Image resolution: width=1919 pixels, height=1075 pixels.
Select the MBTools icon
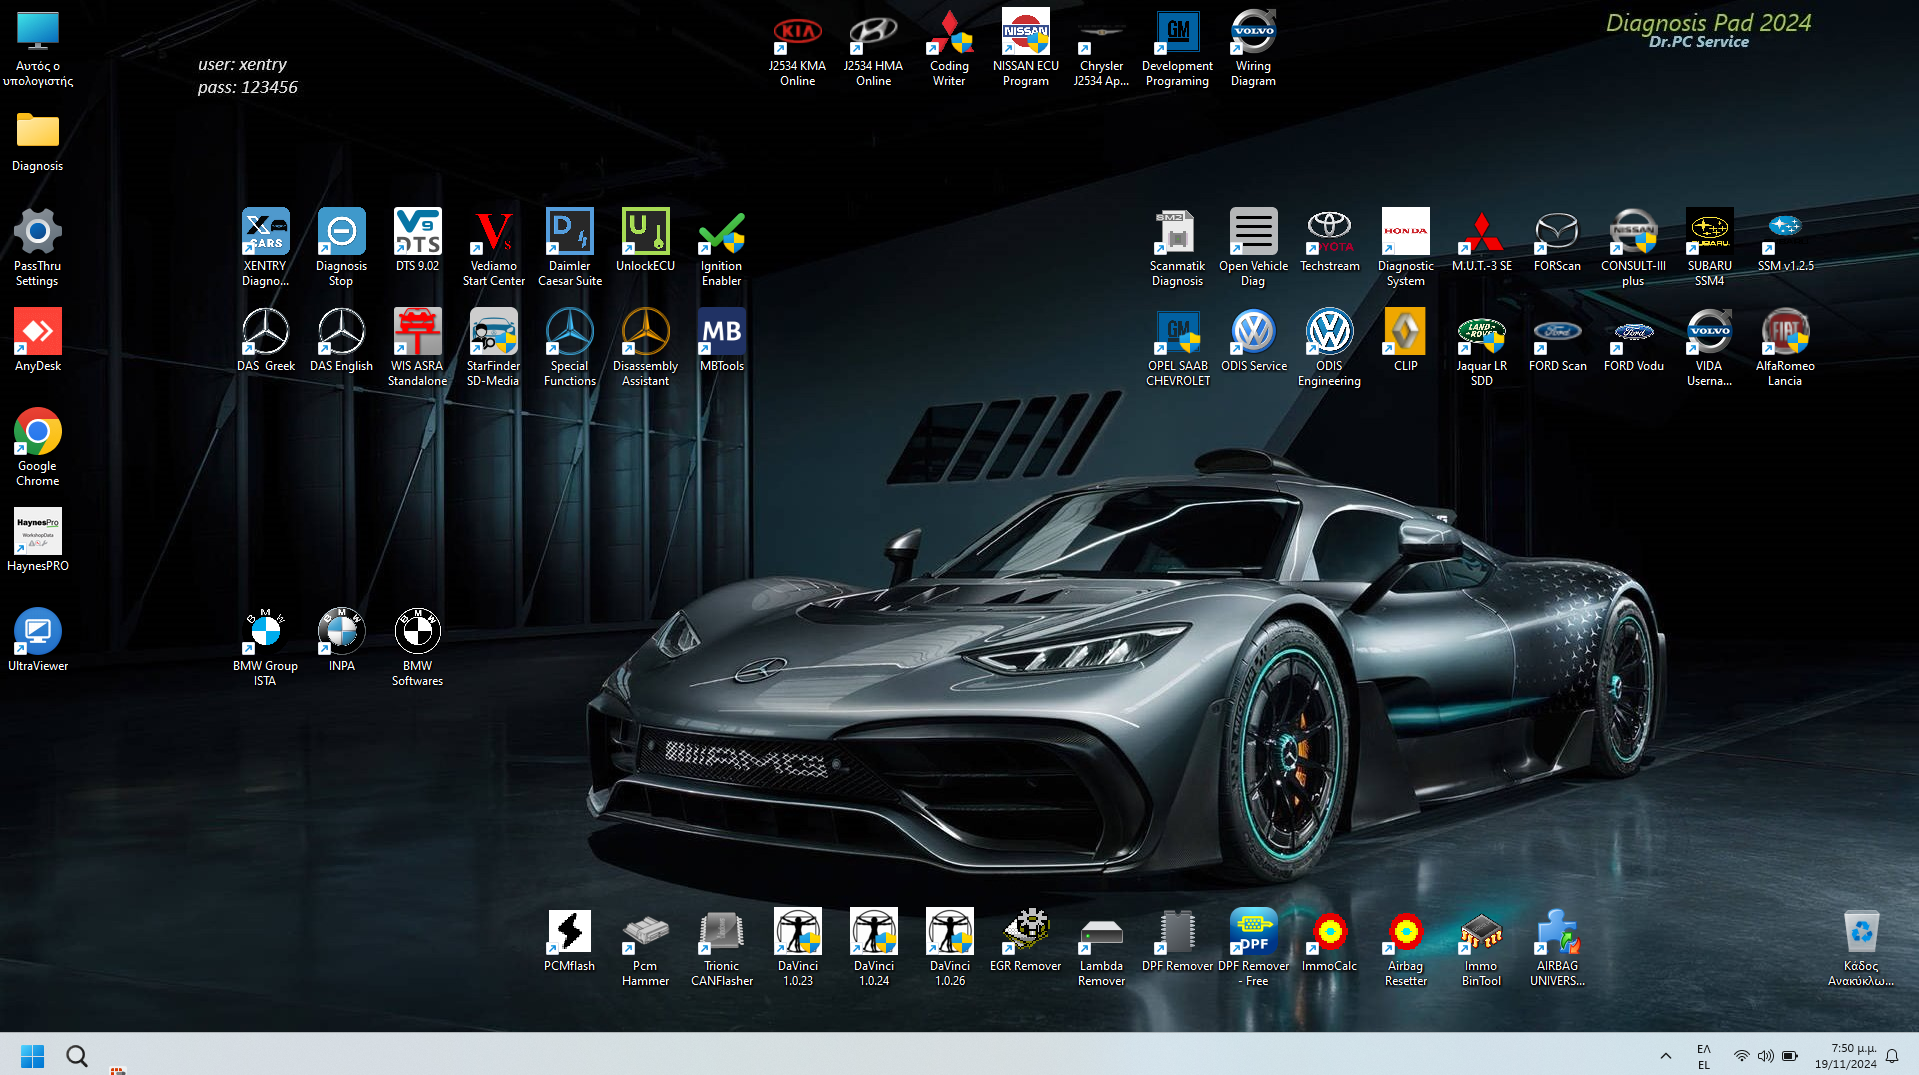pos(721,340)
